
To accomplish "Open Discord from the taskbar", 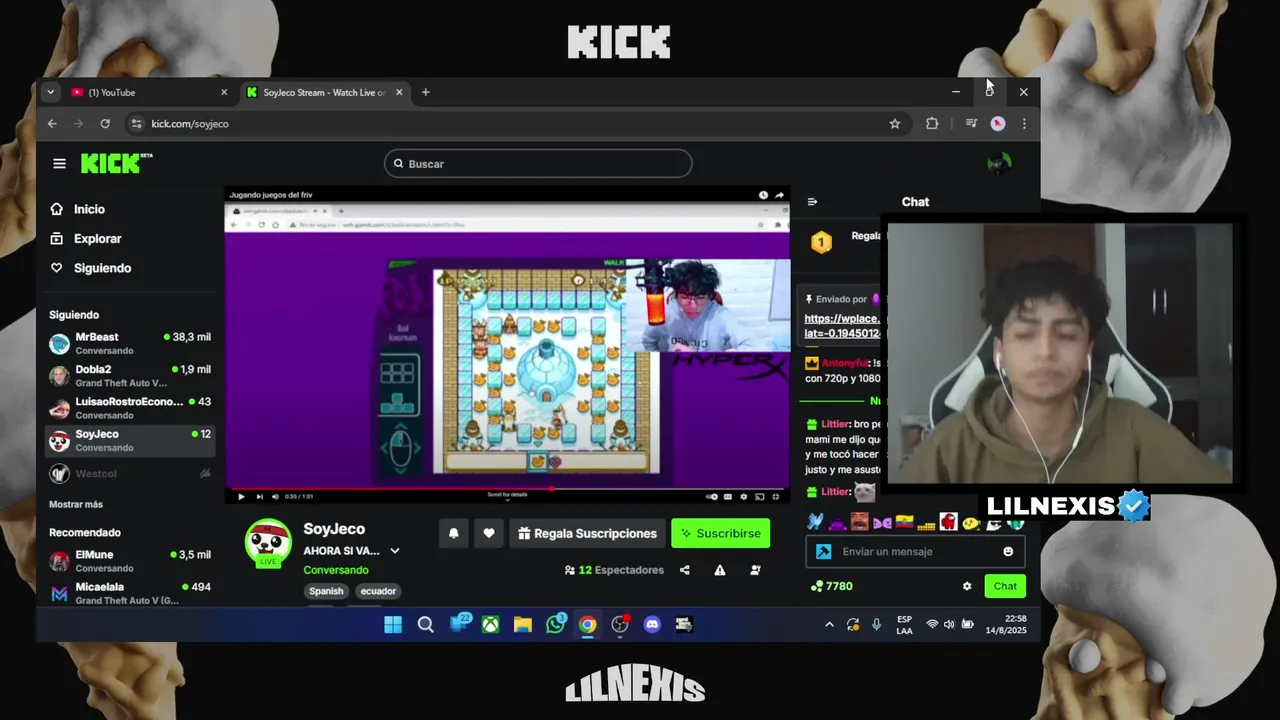I will (652, 625).
